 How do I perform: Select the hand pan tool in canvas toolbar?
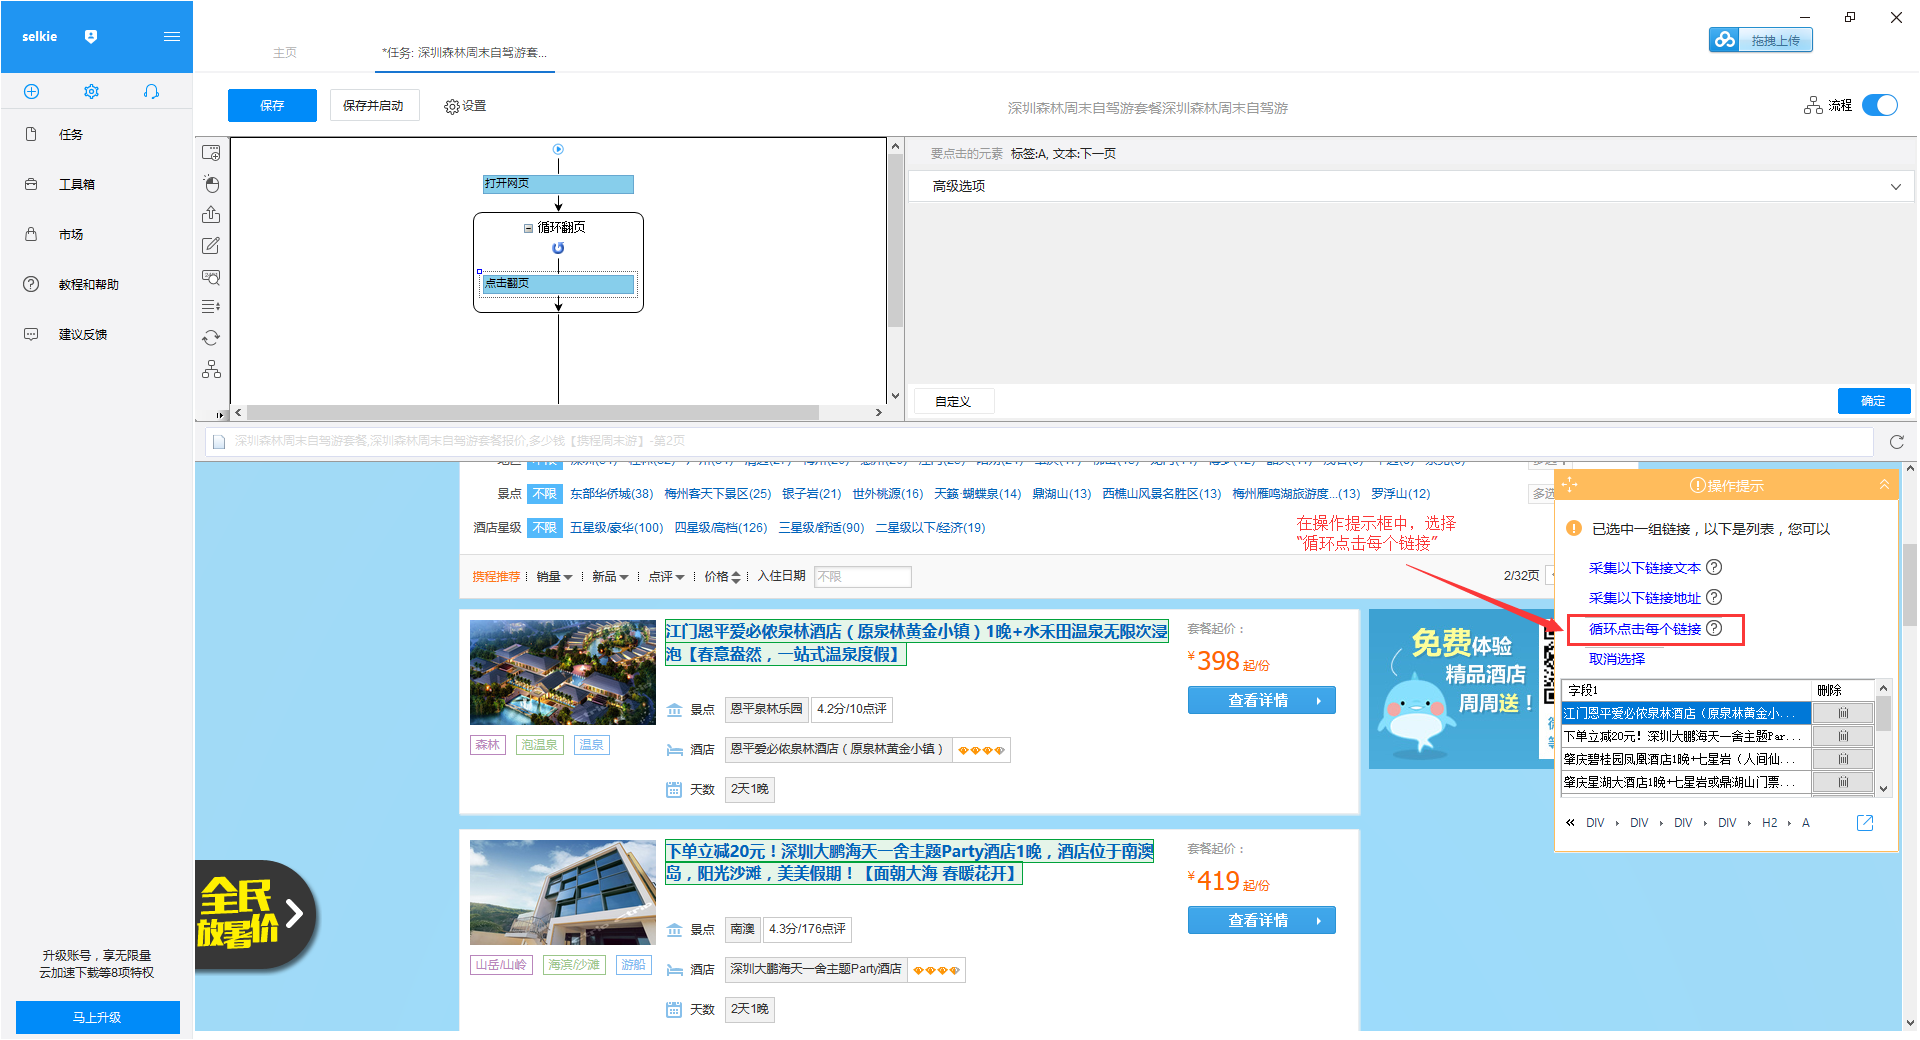pos(211,183)
